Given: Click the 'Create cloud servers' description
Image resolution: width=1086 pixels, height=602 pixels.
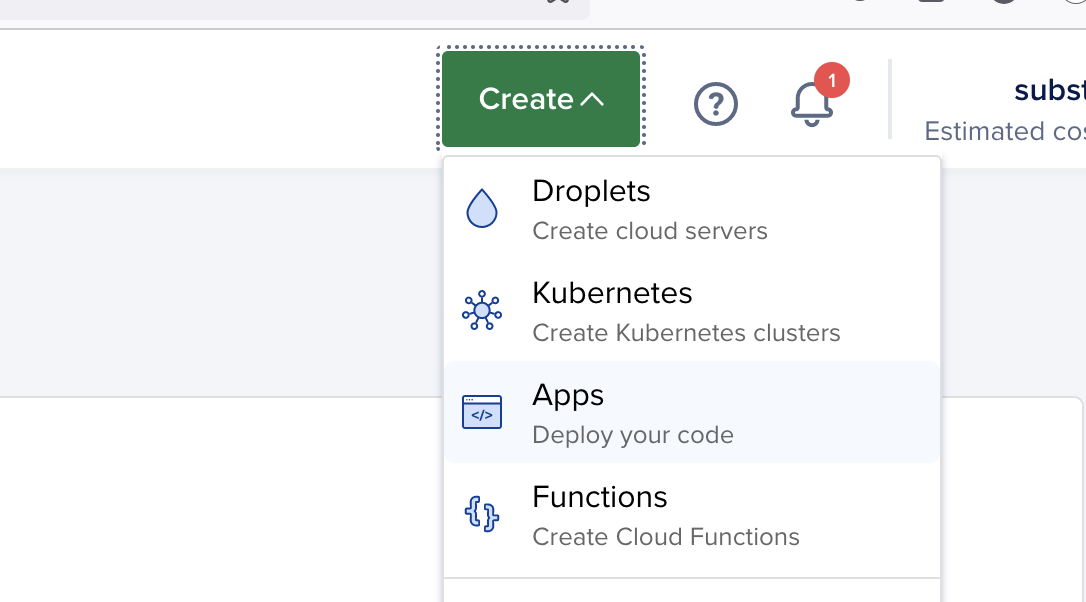Looking at the screenshot, I should pyautogui.click(x=650, y=231).
